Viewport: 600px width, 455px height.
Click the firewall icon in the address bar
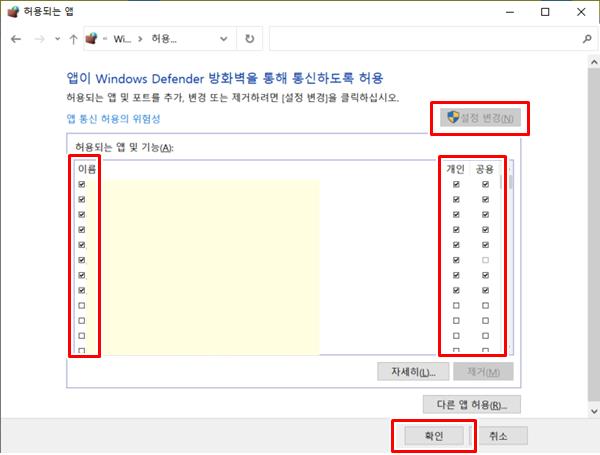(91, 38)
